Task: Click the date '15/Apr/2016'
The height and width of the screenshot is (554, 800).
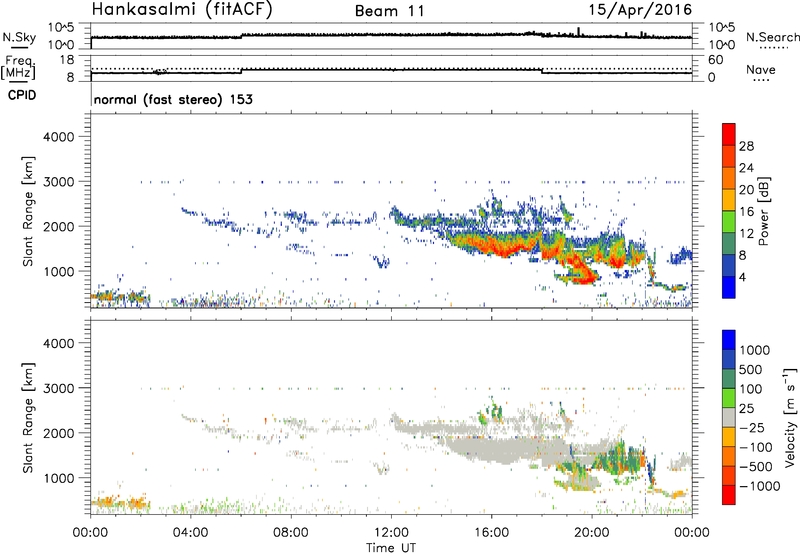Action: pos(641,10)
